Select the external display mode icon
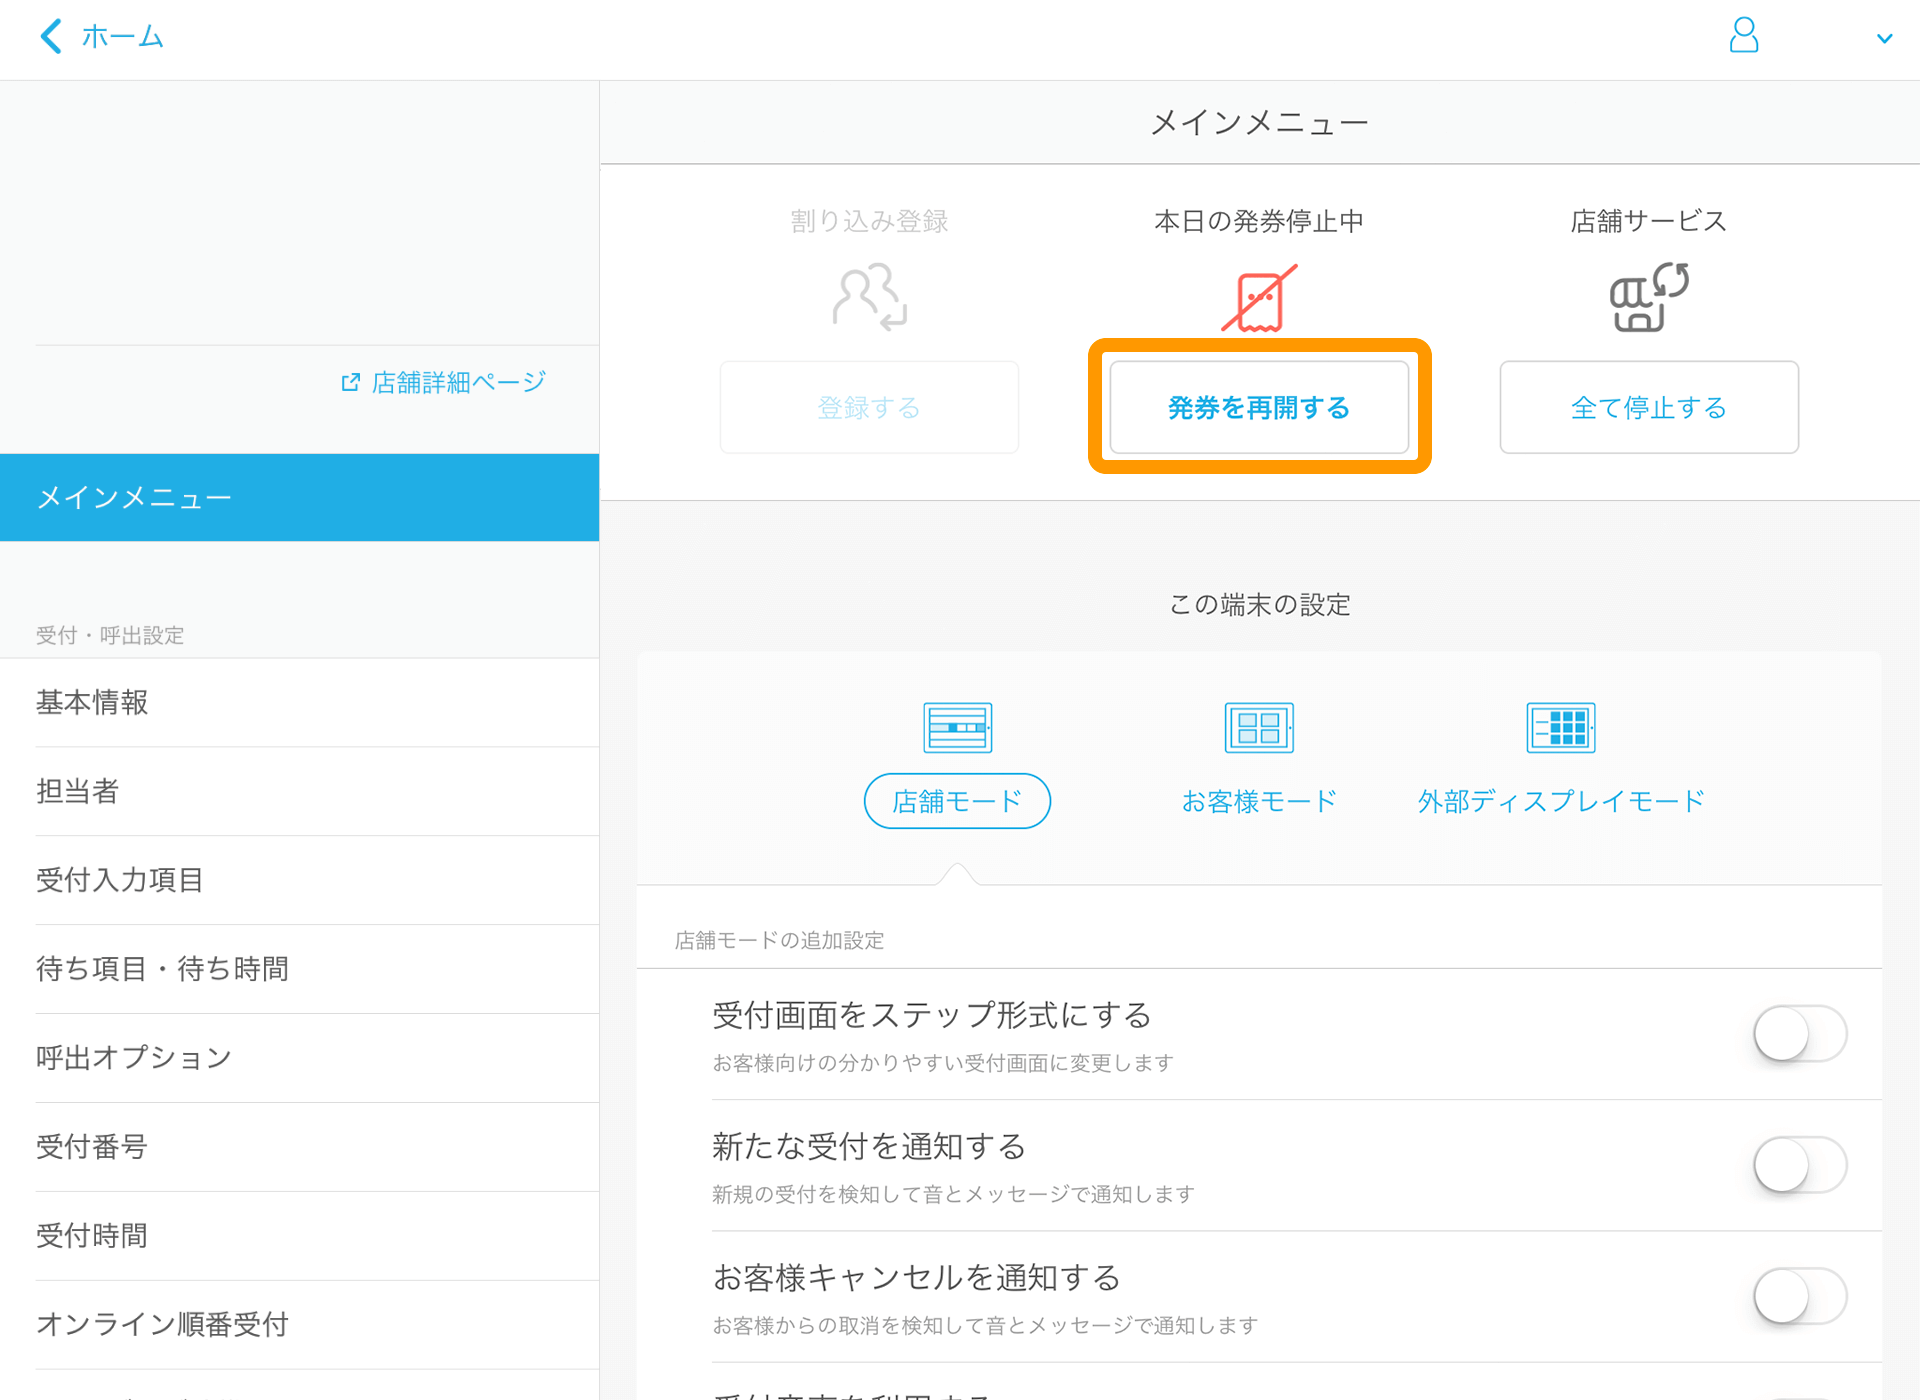 (1559, 727)
